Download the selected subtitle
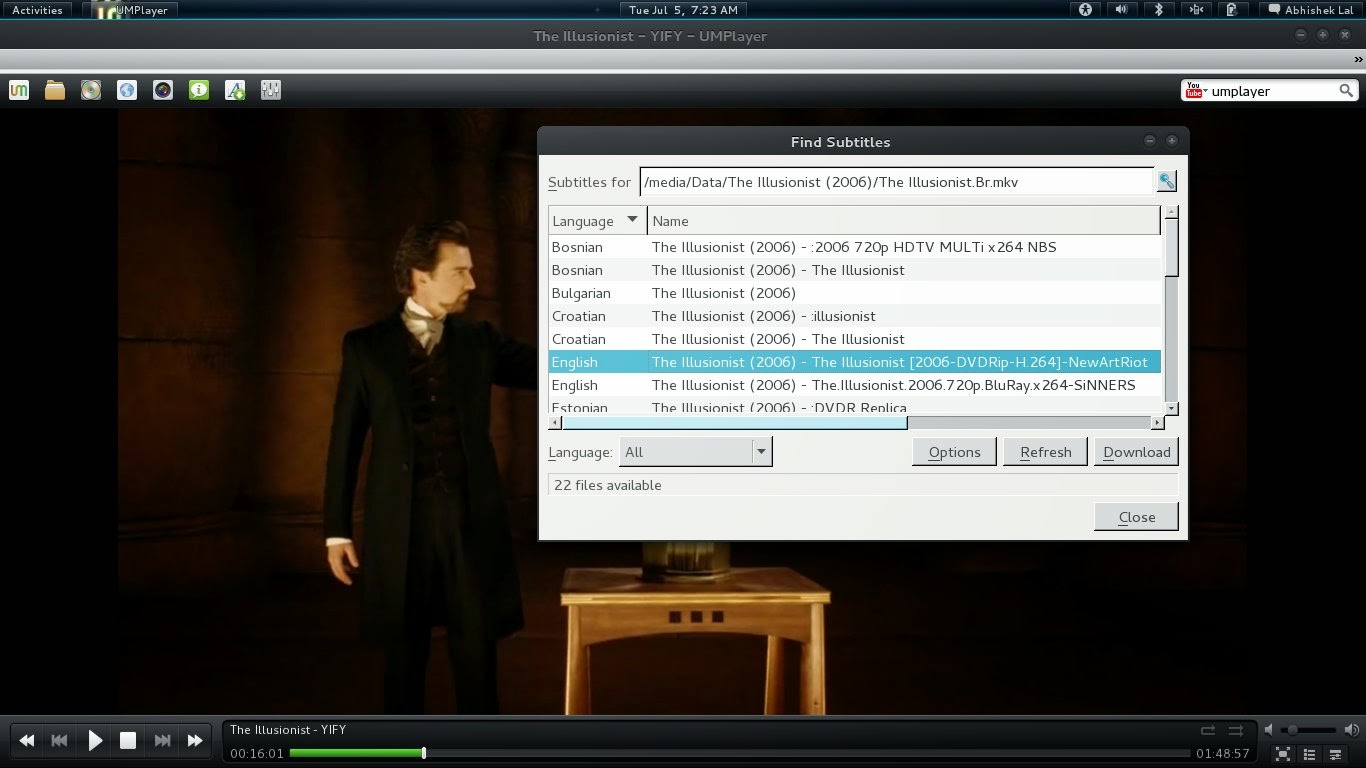The height and width of the screenshot is (768, 1366). [x=1136, y=452]
